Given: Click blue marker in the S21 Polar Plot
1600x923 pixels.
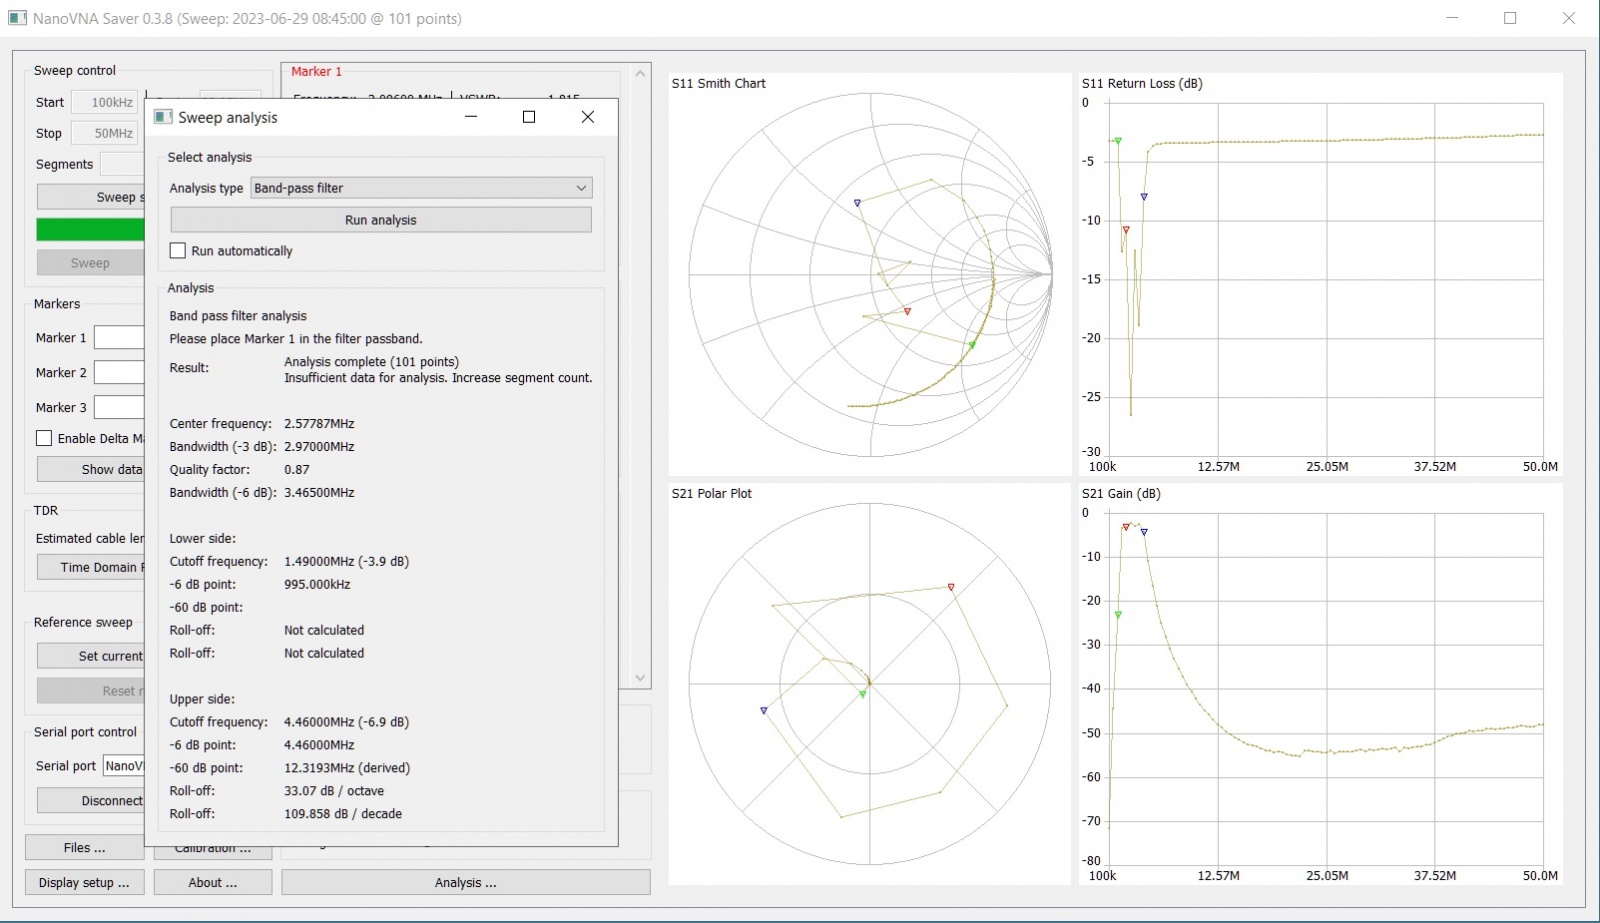Looking at the screenshot, I should click(764, 711).
